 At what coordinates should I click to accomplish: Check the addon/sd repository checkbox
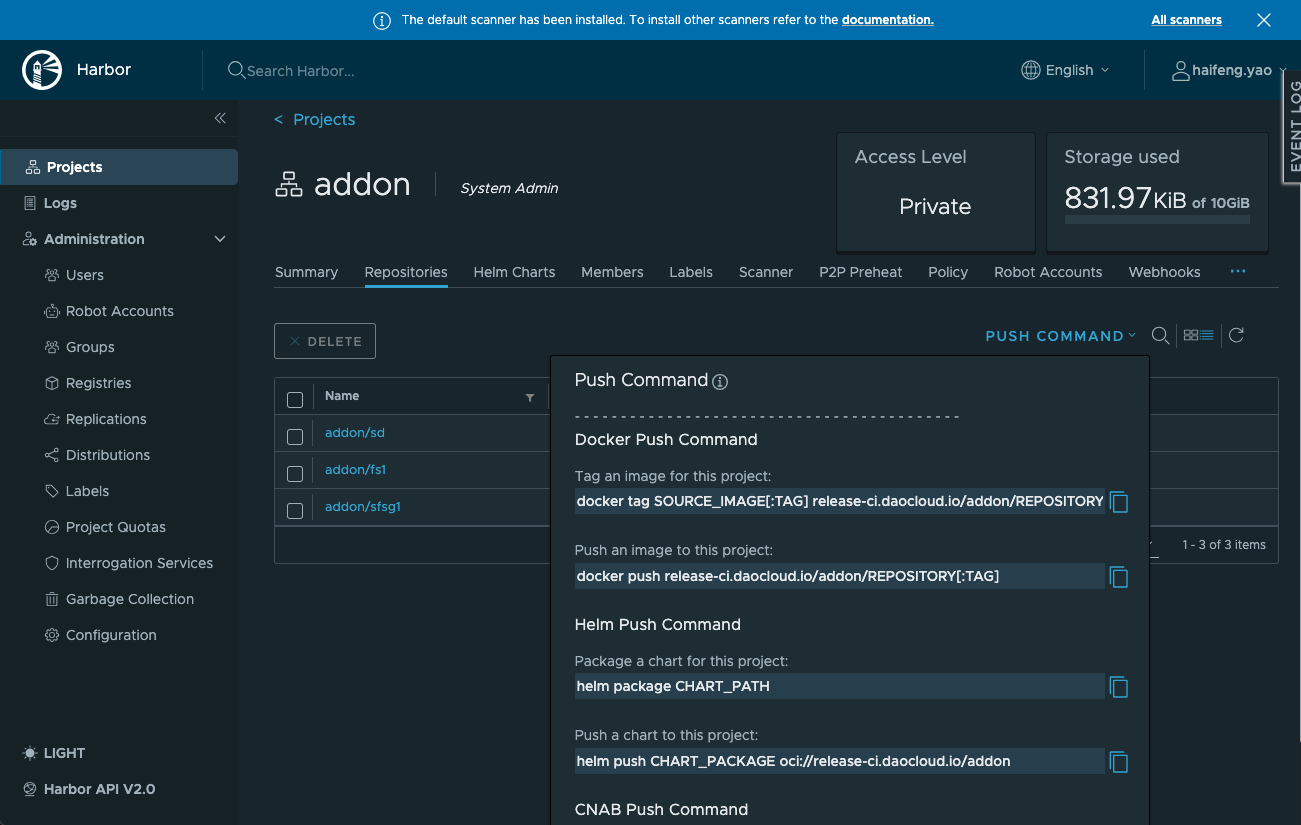click(x=295, y=437)
